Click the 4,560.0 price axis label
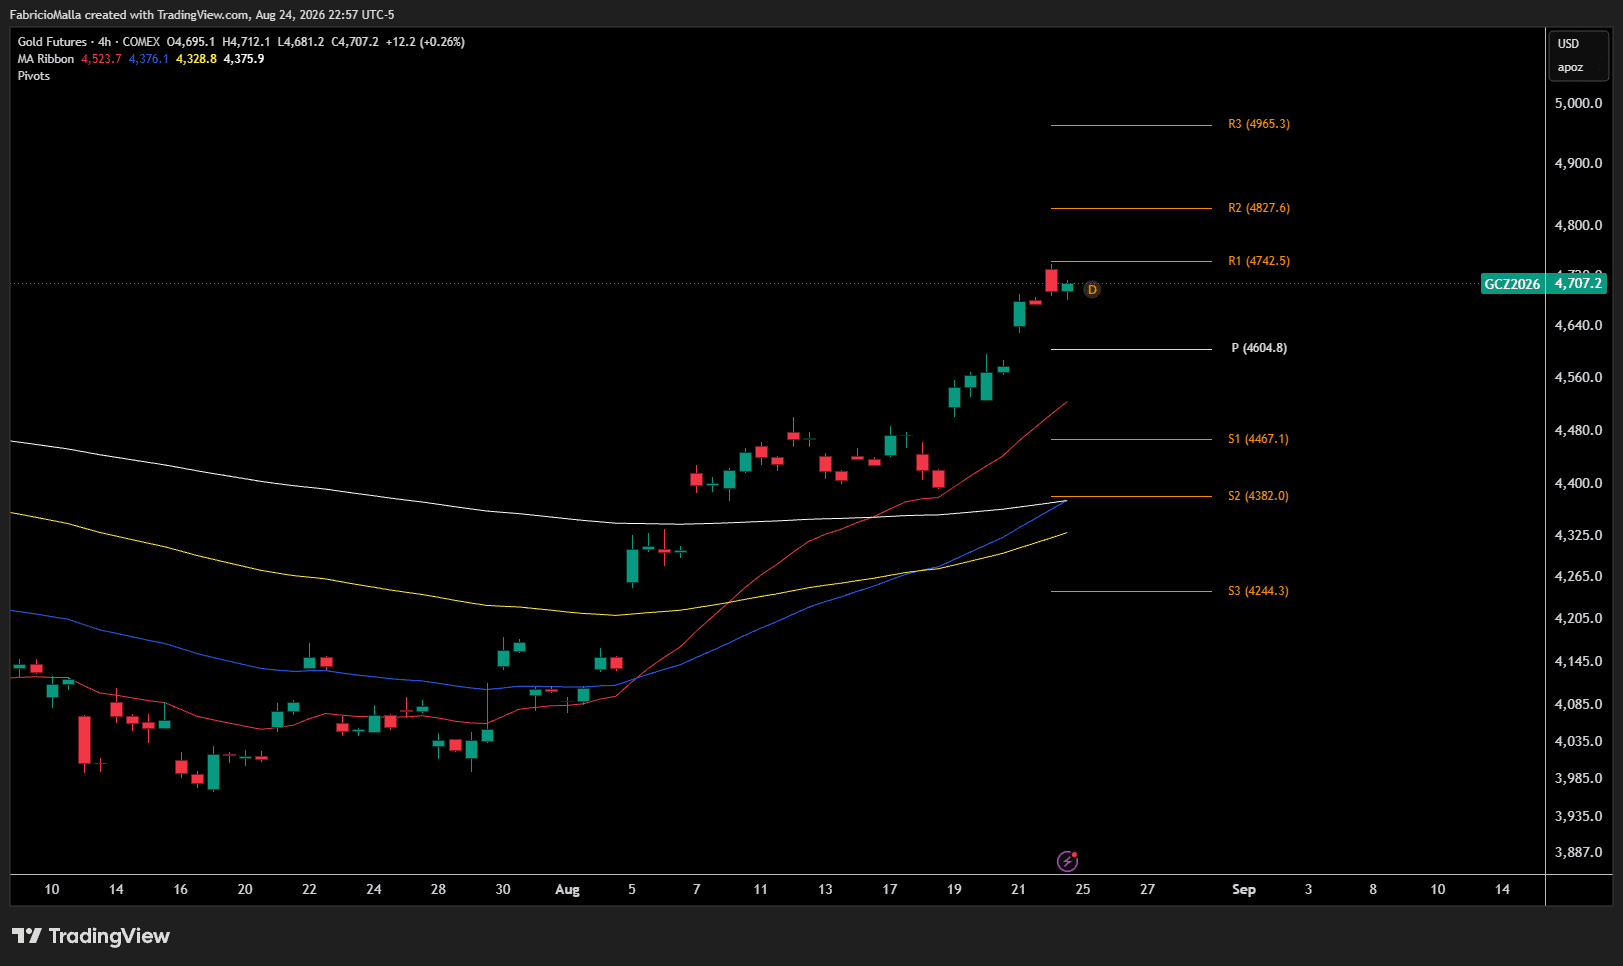 point(1578,377)
